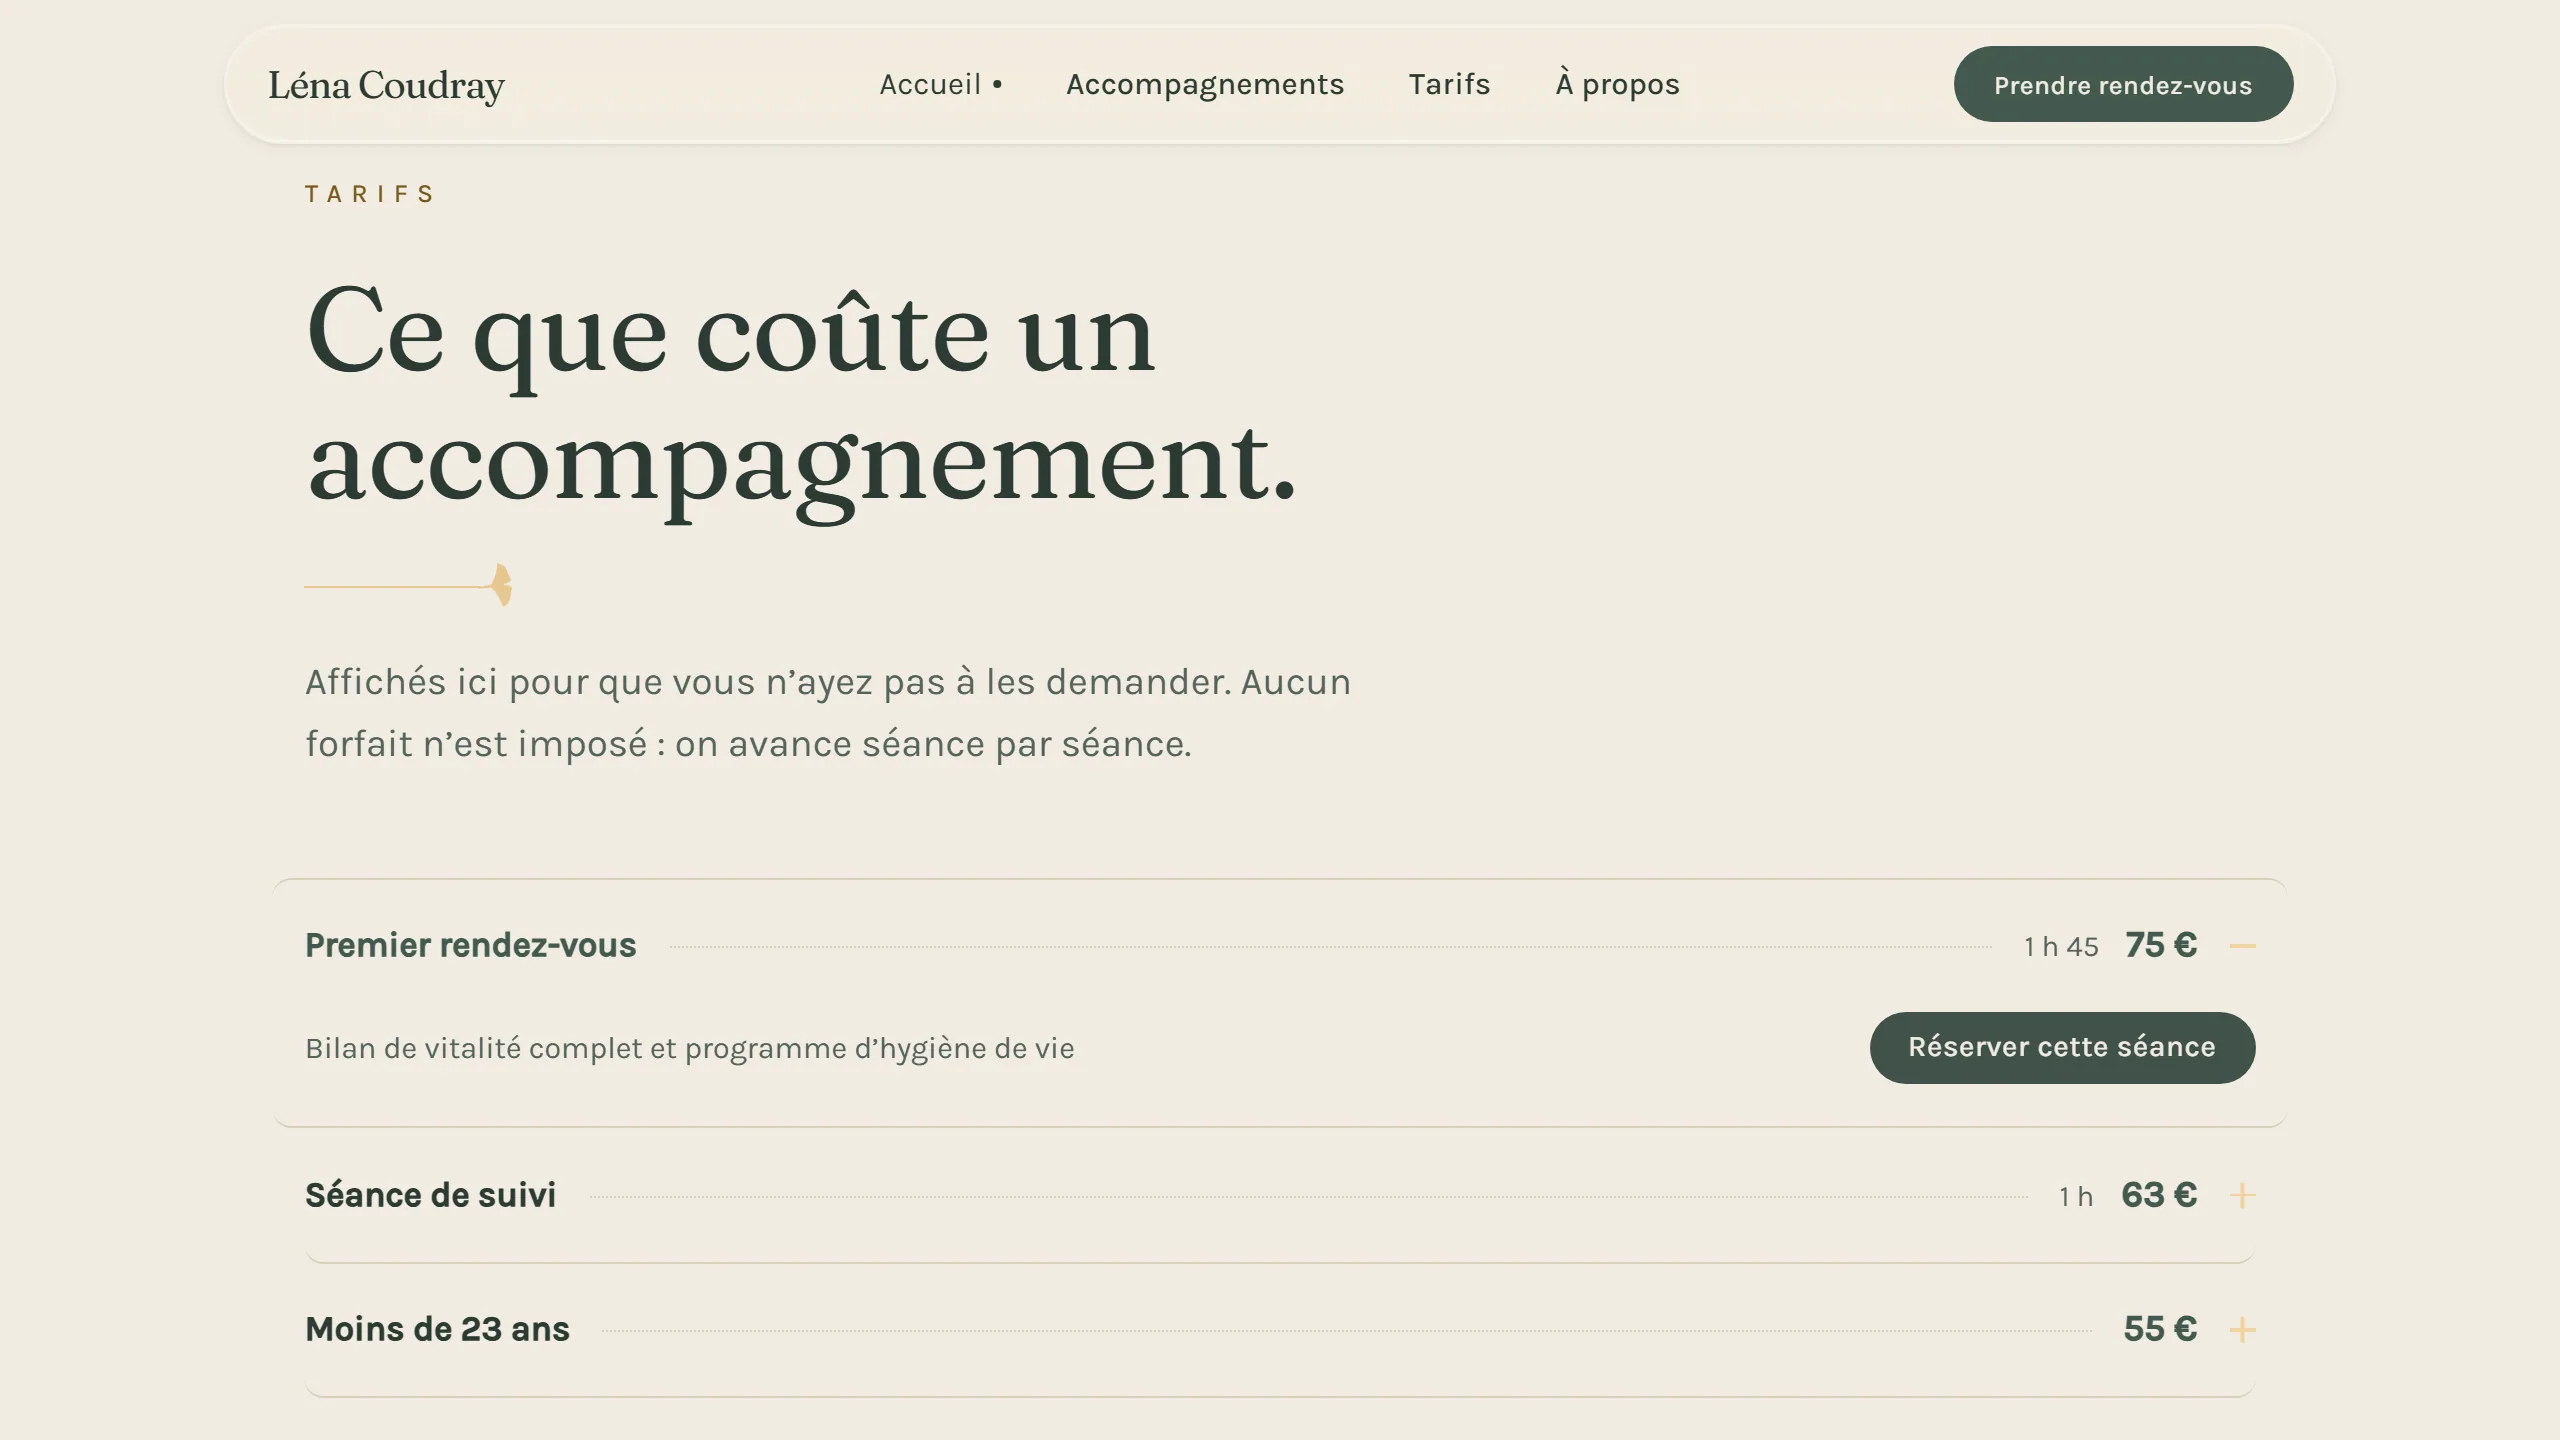Screen dimensions: 2560x1440
Task: Expand the Séance de suivi row title
Action: [x=430, y=1195]
